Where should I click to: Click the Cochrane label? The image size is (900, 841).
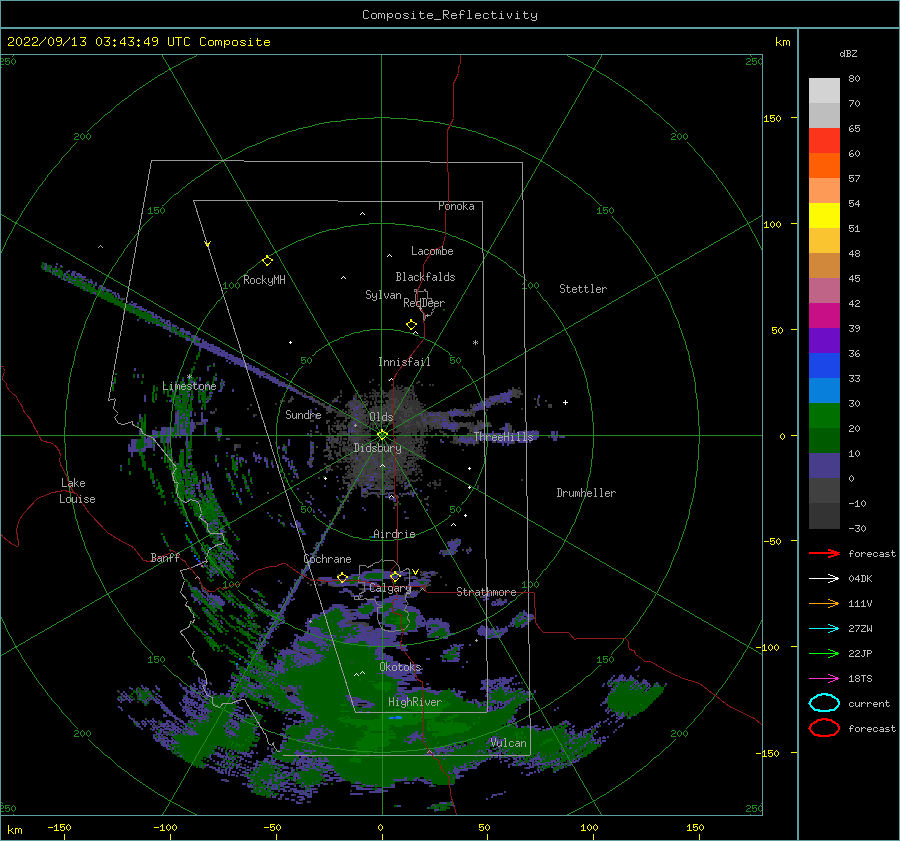click(x=327, y=559)
